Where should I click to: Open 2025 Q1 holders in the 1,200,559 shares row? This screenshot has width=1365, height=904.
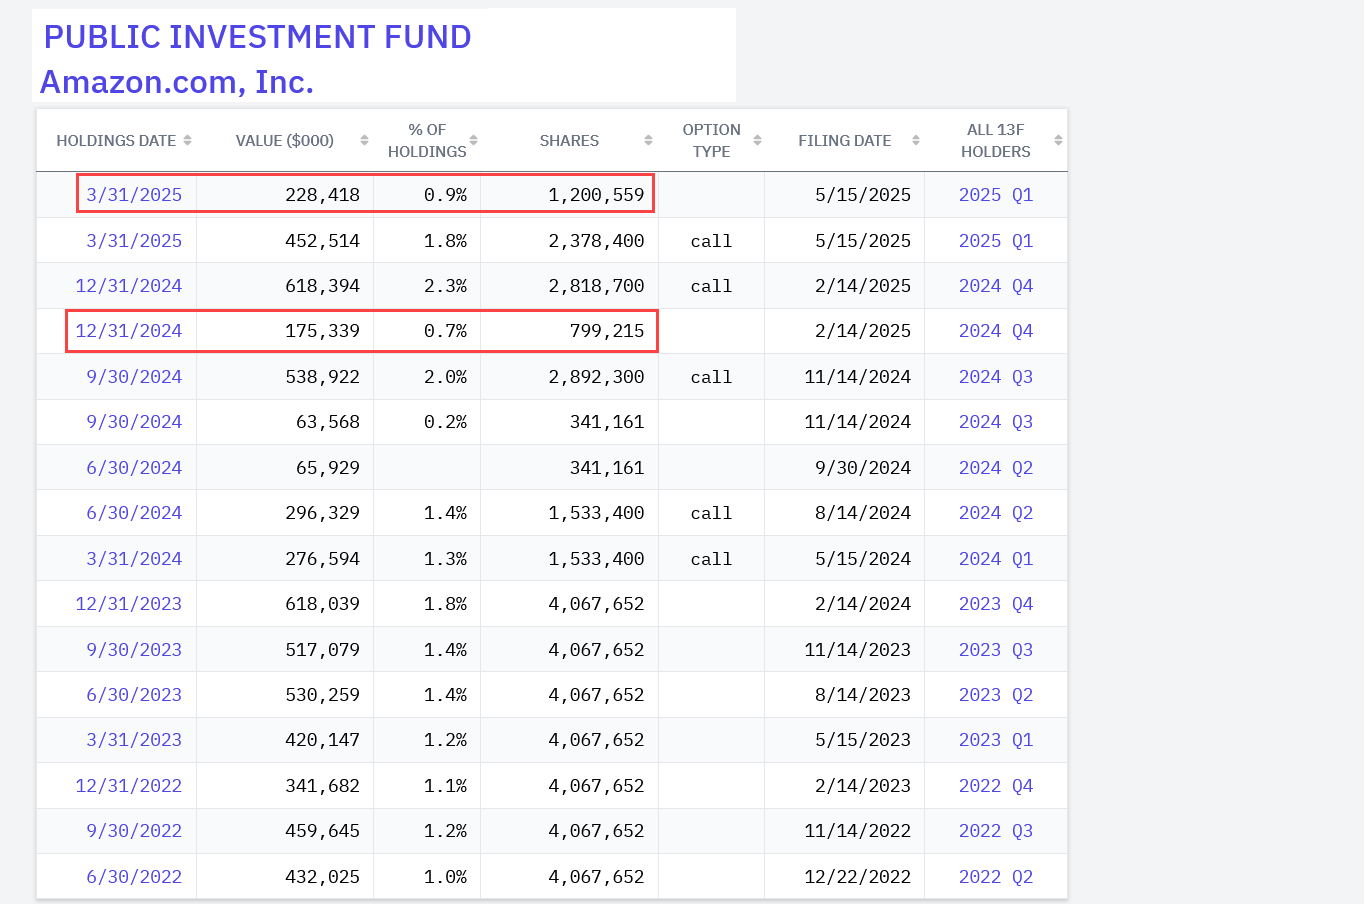click(996, 195)
